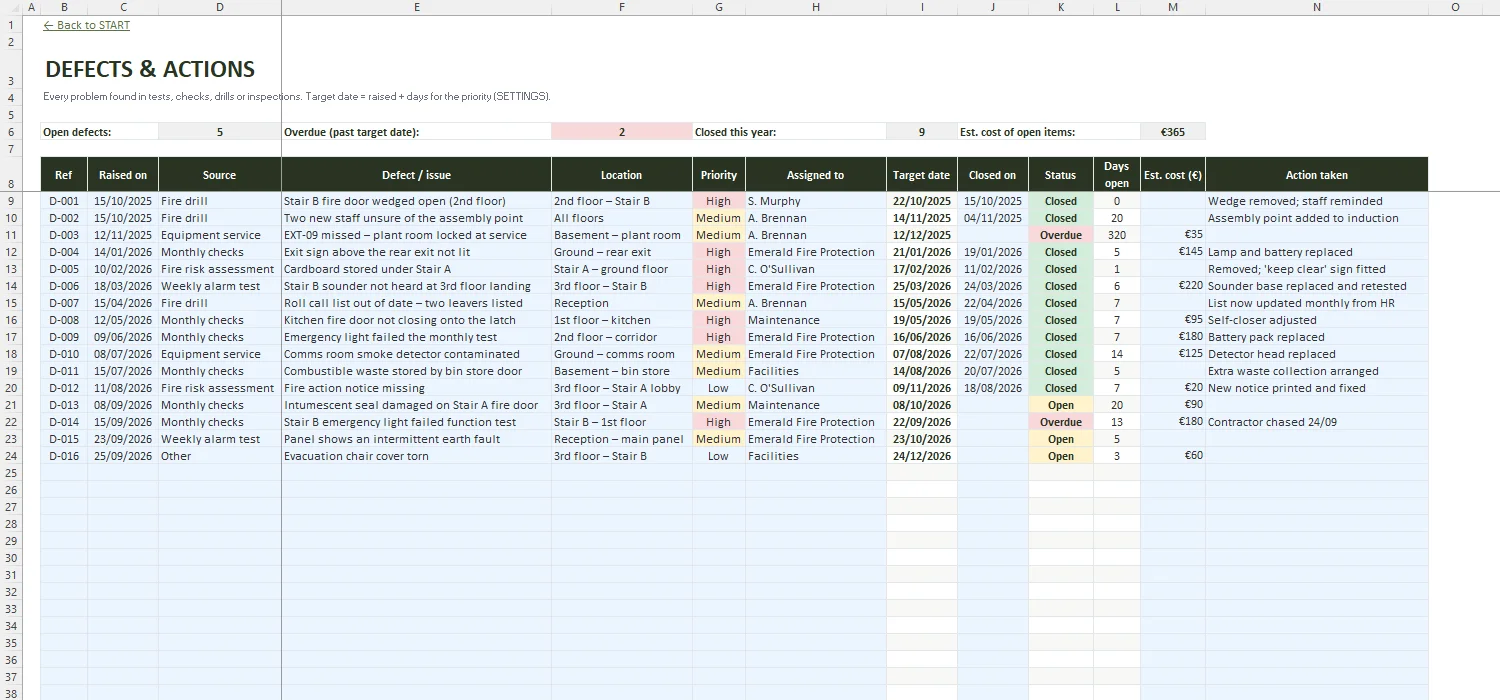Select closed on date 04/11/2025
1500x700 pixels.
click(993, 218)
